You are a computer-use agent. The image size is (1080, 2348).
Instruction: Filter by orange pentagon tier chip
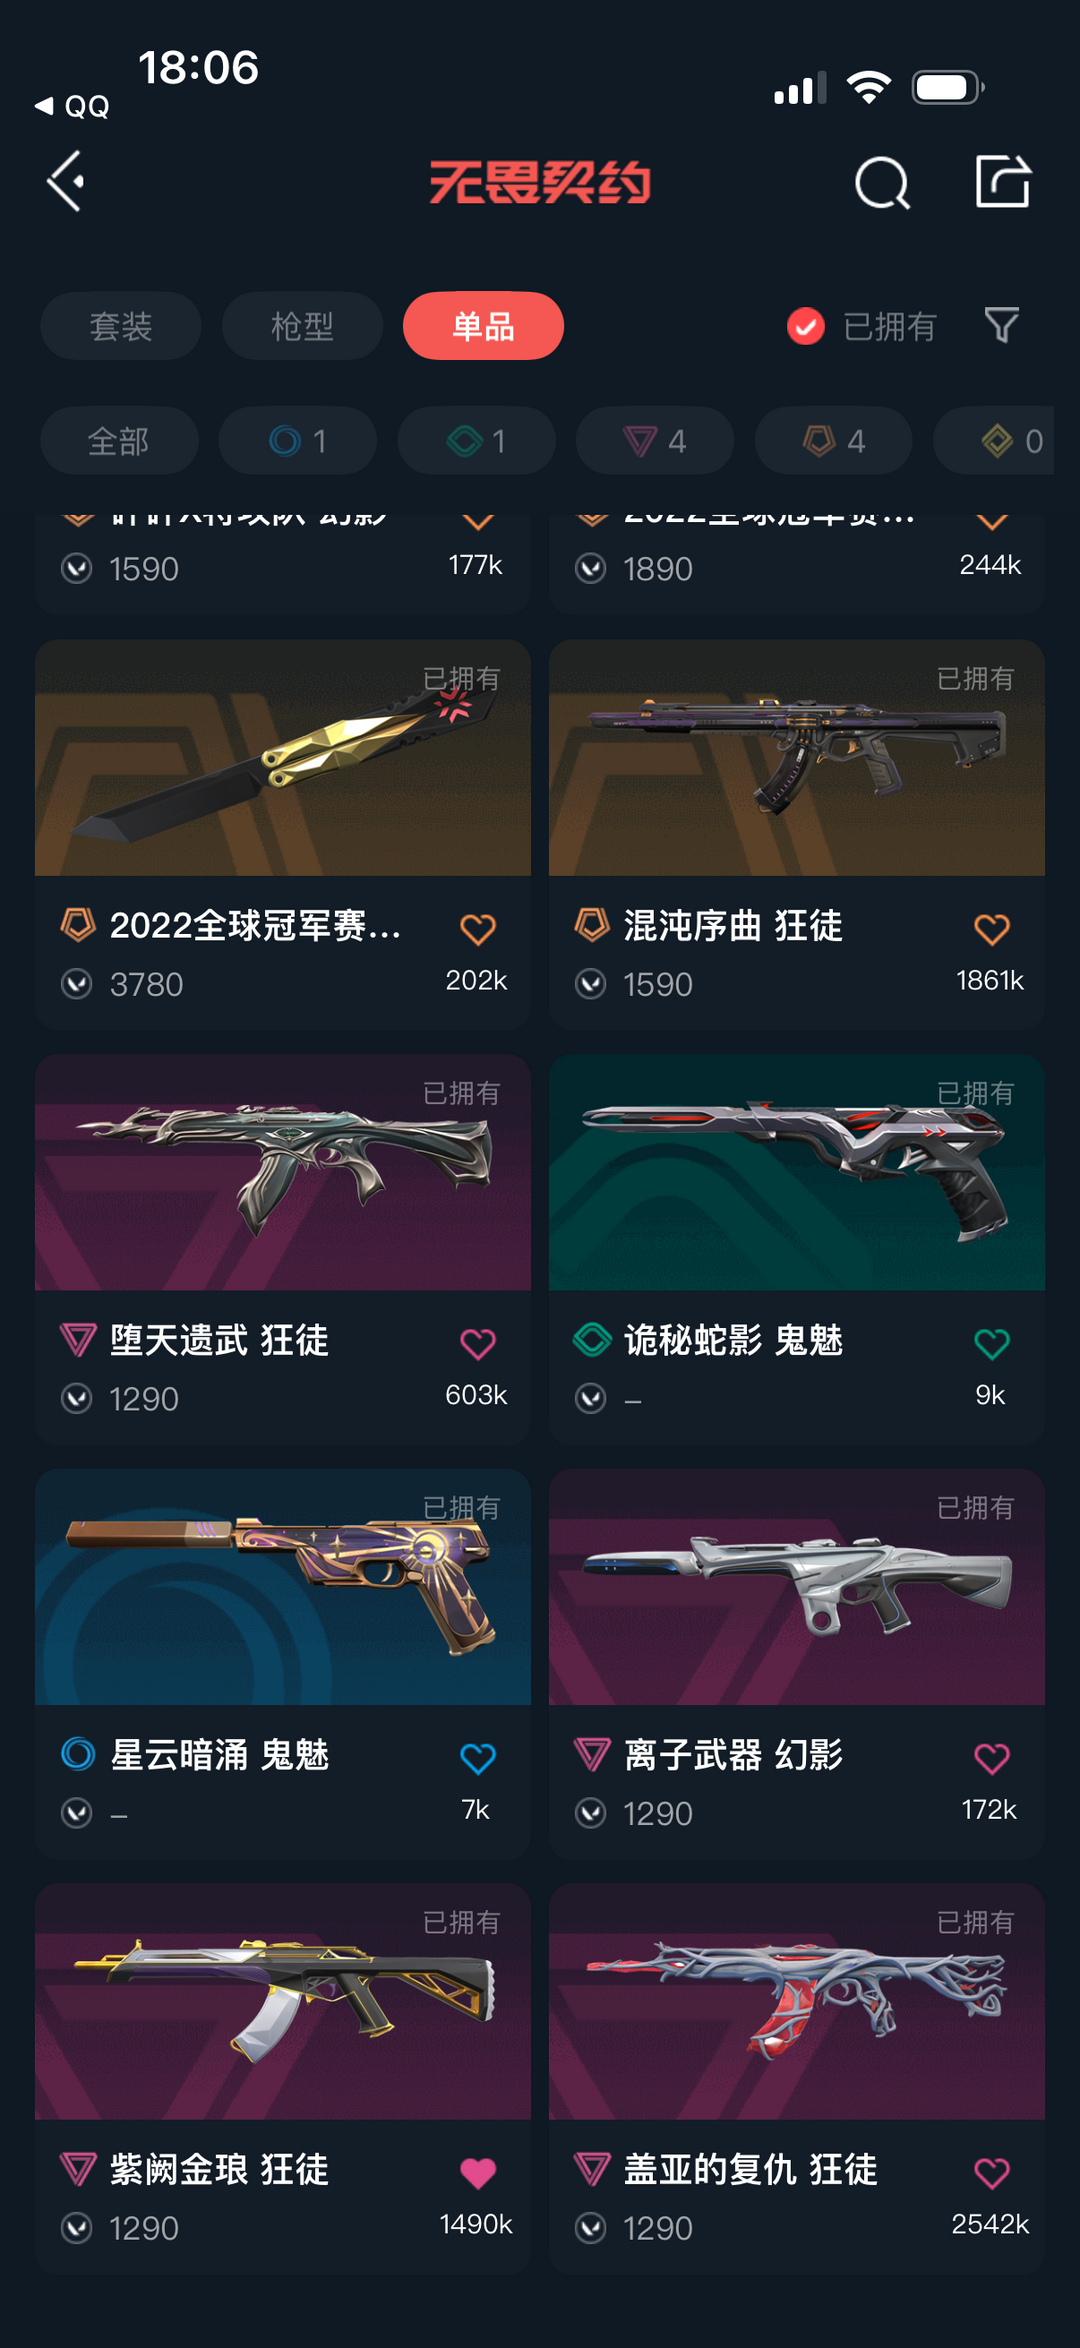[833, 441]
